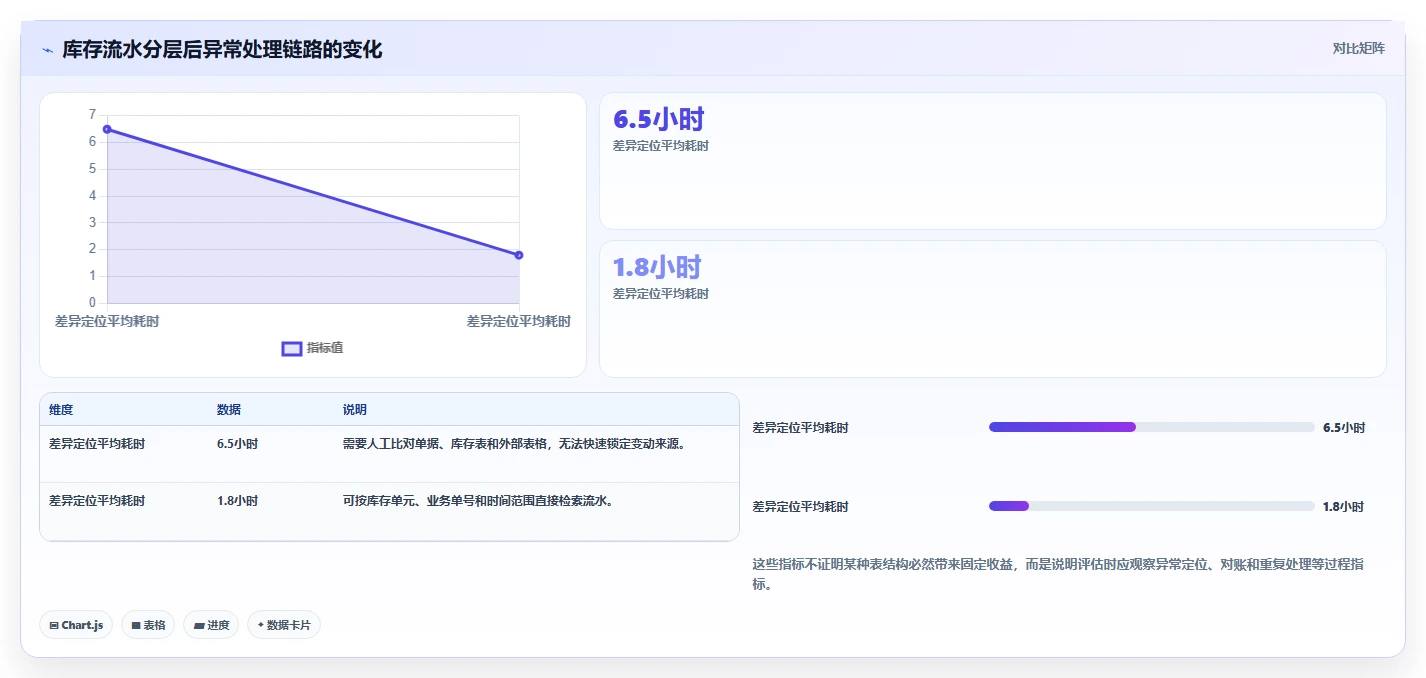Click the y-axis label 7 on chart
The height and width of the screenshot is (678, 1426).
point(92,115)
